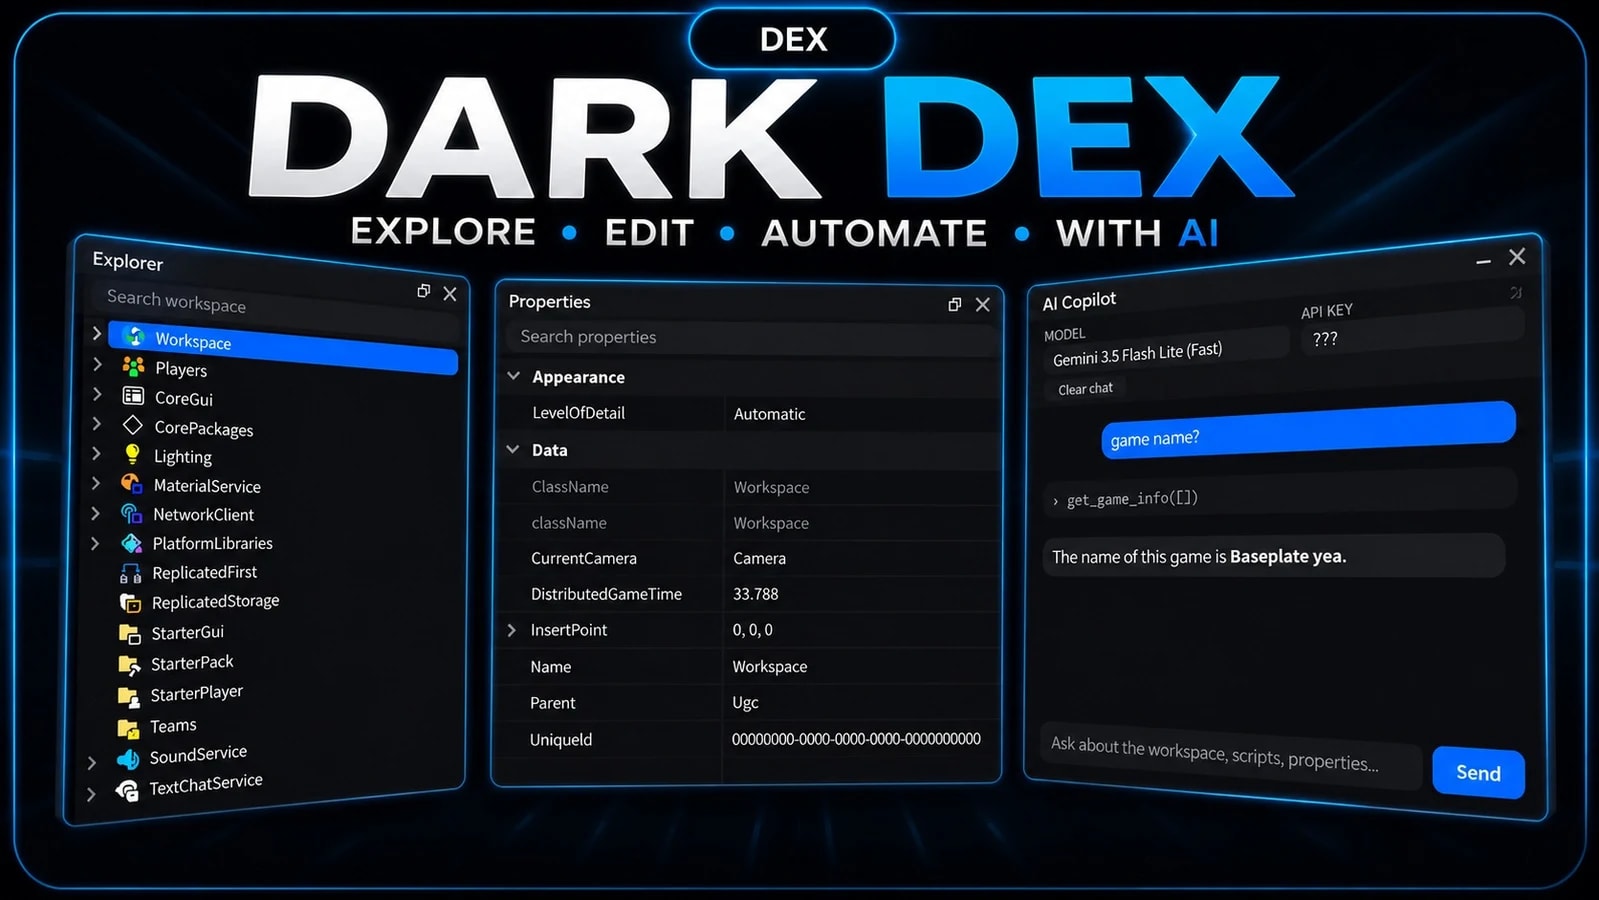
Task: Collapse the Appearance properties section
Action: [x=514, y=376]
